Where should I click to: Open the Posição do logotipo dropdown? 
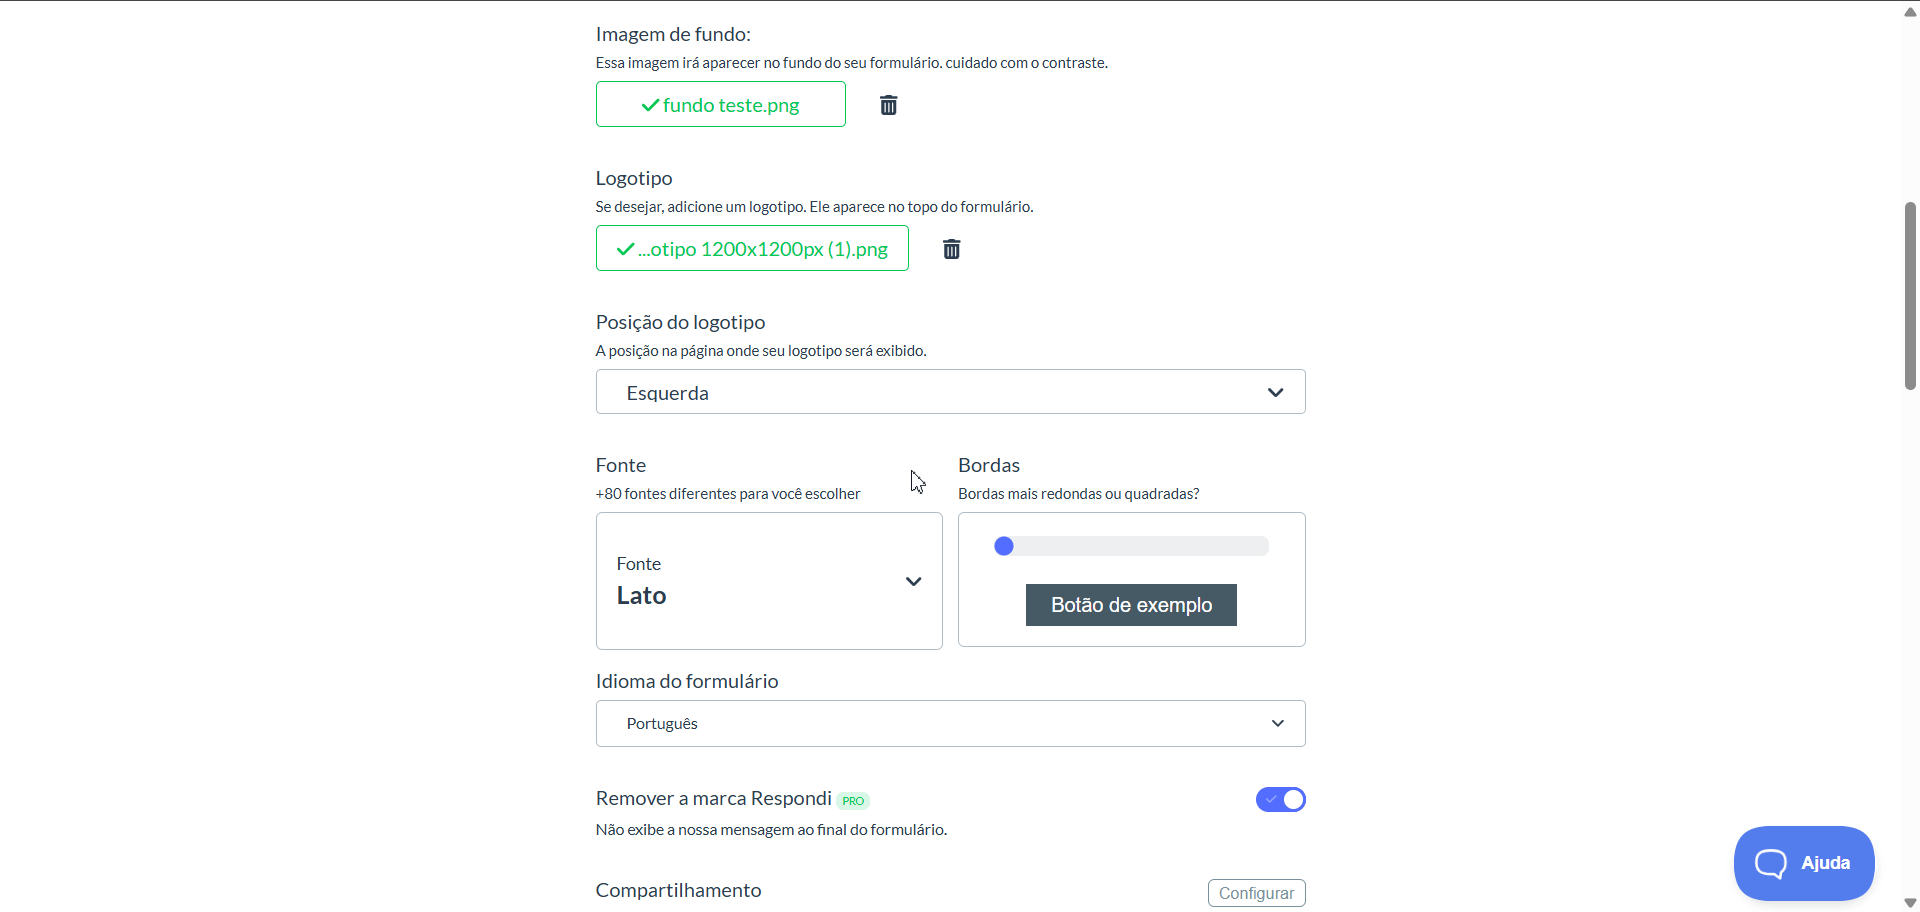[x=950, y=392]
